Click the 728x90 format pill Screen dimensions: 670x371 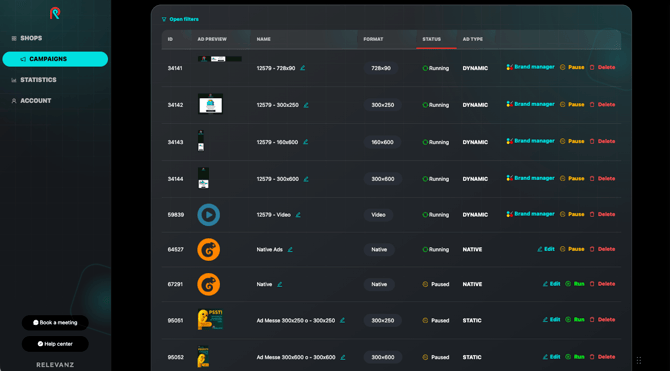click(381, 68)
